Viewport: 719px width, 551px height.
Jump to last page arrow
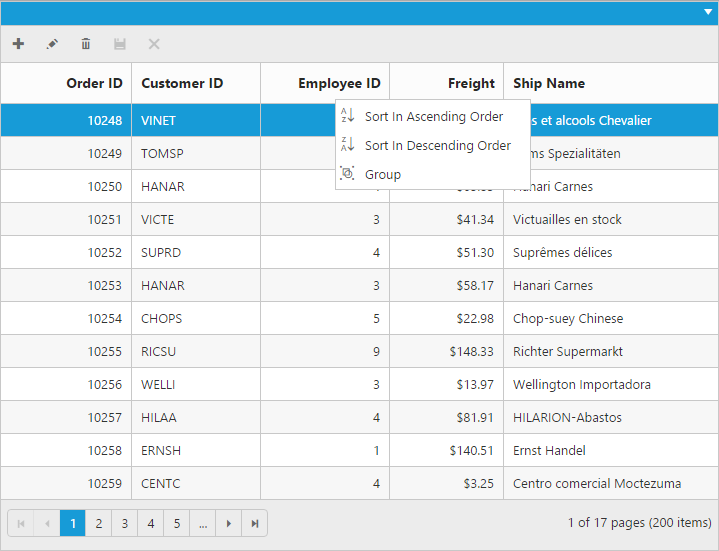[x=255, y=523]
